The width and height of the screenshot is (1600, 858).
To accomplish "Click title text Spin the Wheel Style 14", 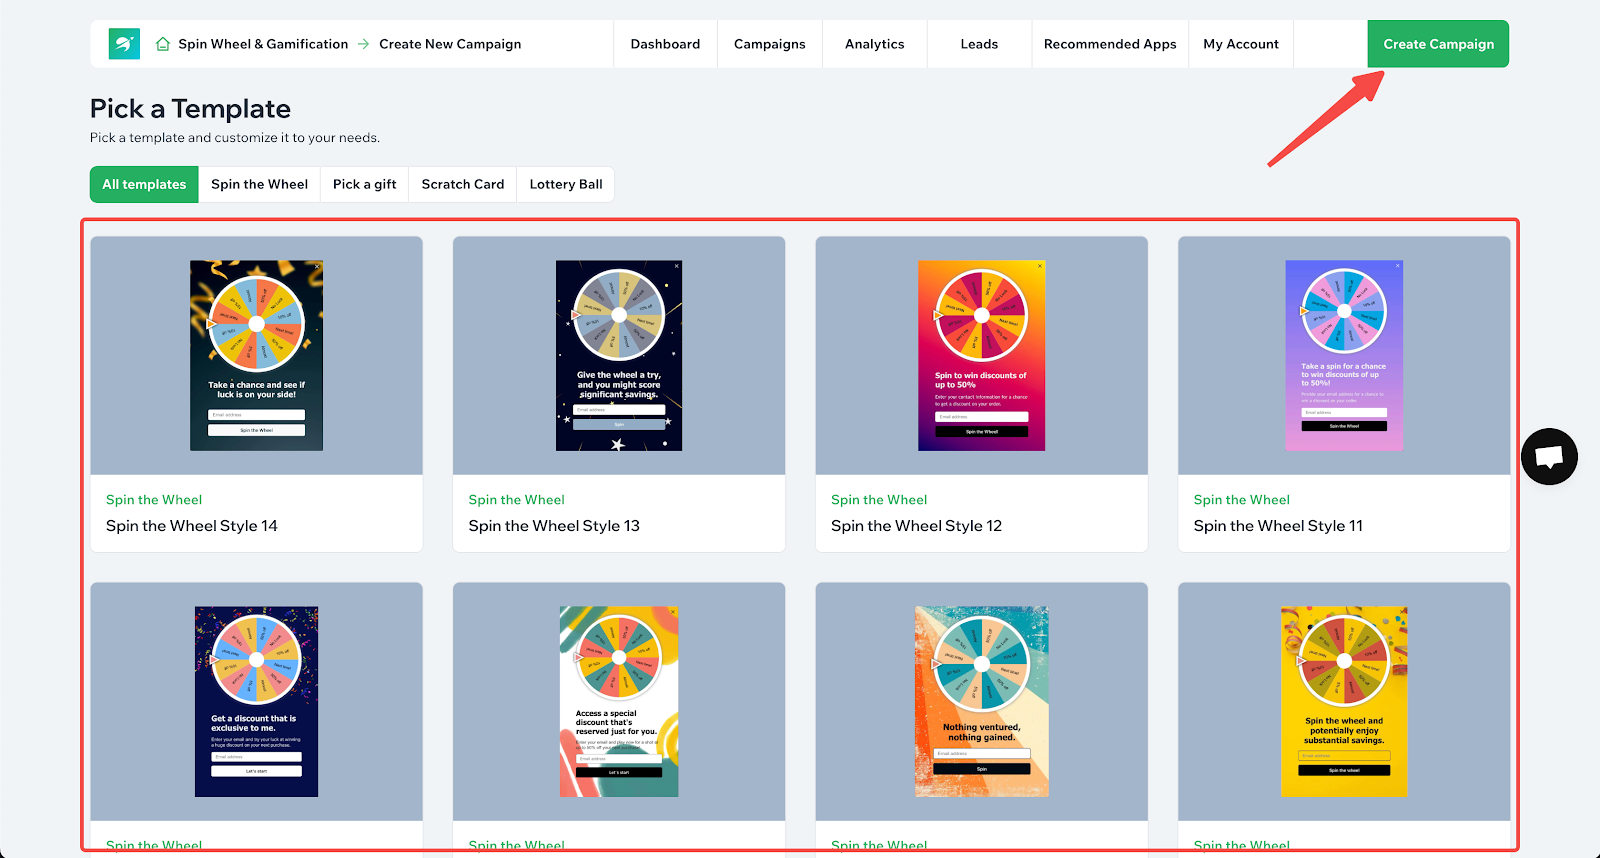I will (x=192, y=526).
